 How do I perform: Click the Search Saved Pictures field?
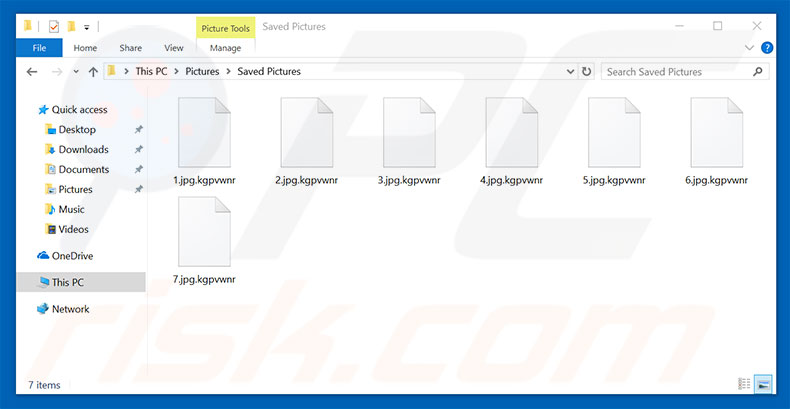pos(680,72)
